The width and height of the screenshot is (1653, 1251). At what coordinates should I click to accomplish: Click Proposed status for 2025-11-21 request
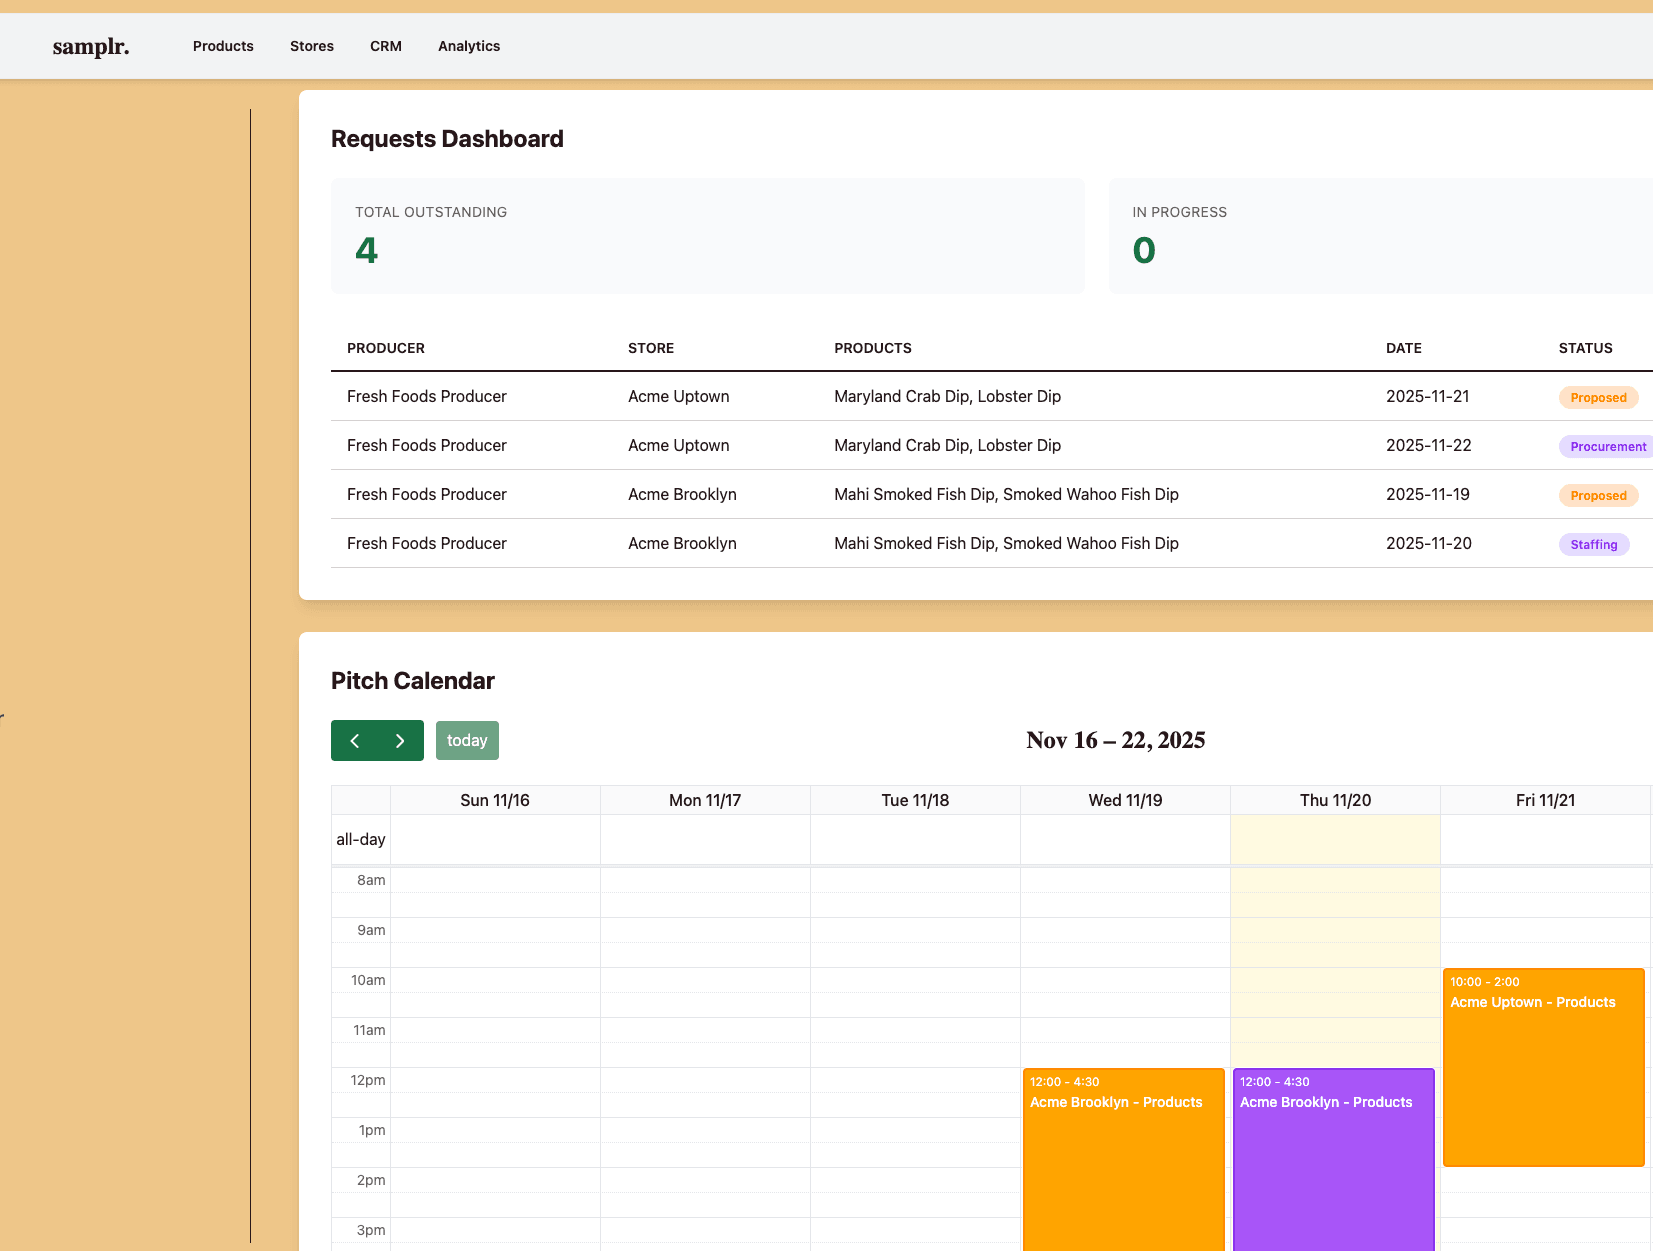[x=1598, y=398]
